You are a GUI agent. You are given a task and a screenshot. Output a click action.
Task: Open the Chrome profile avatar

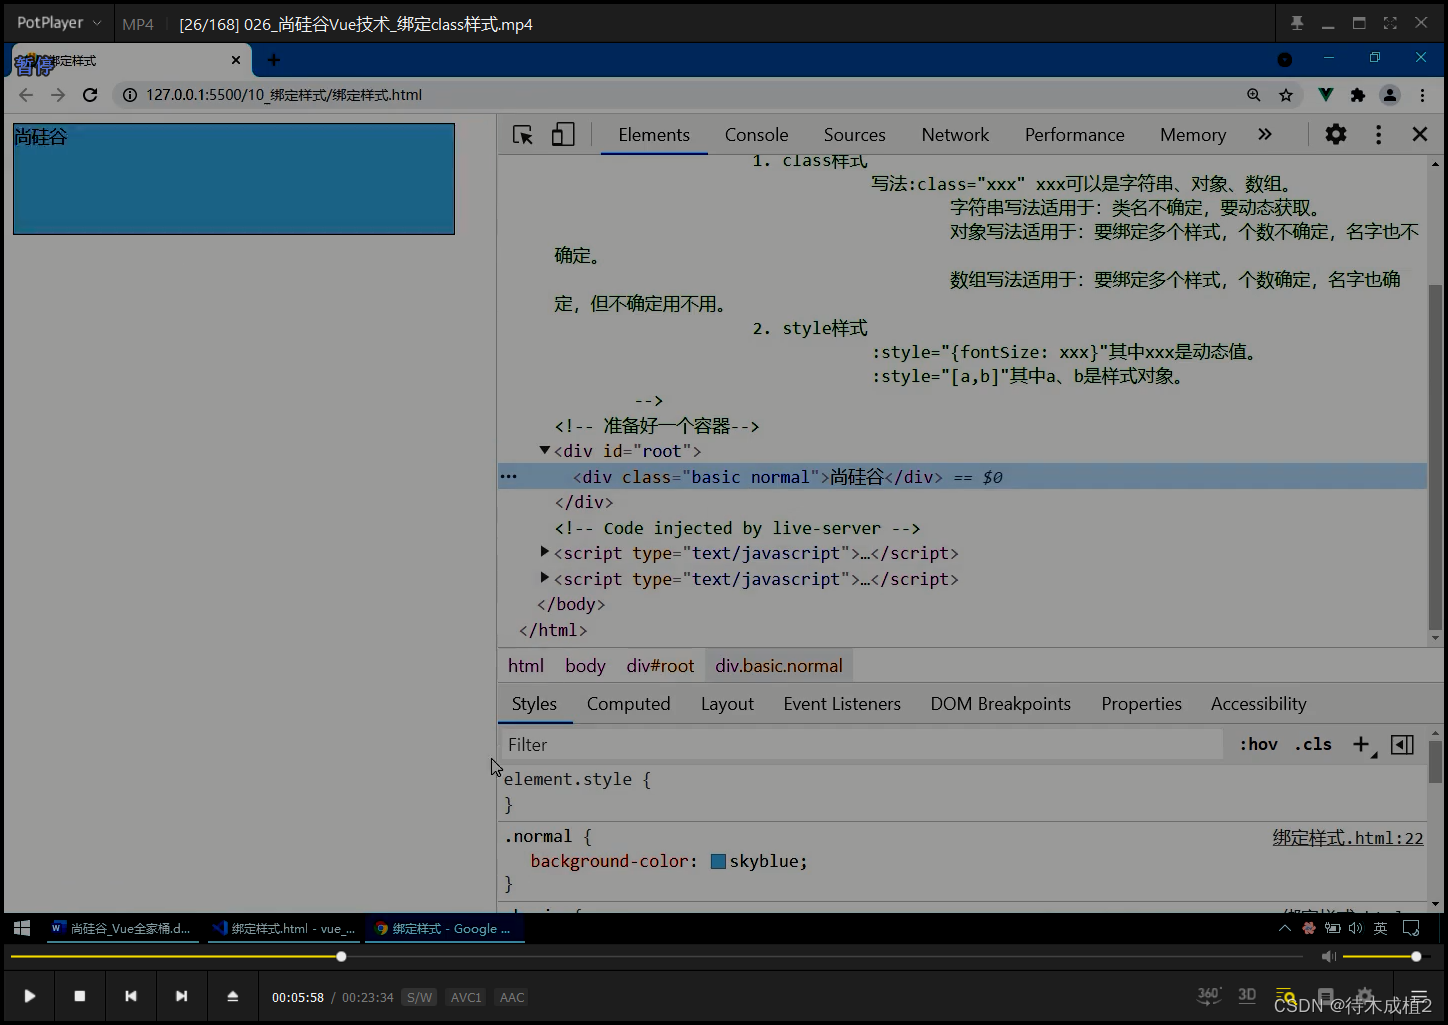tap(1390, 95)
